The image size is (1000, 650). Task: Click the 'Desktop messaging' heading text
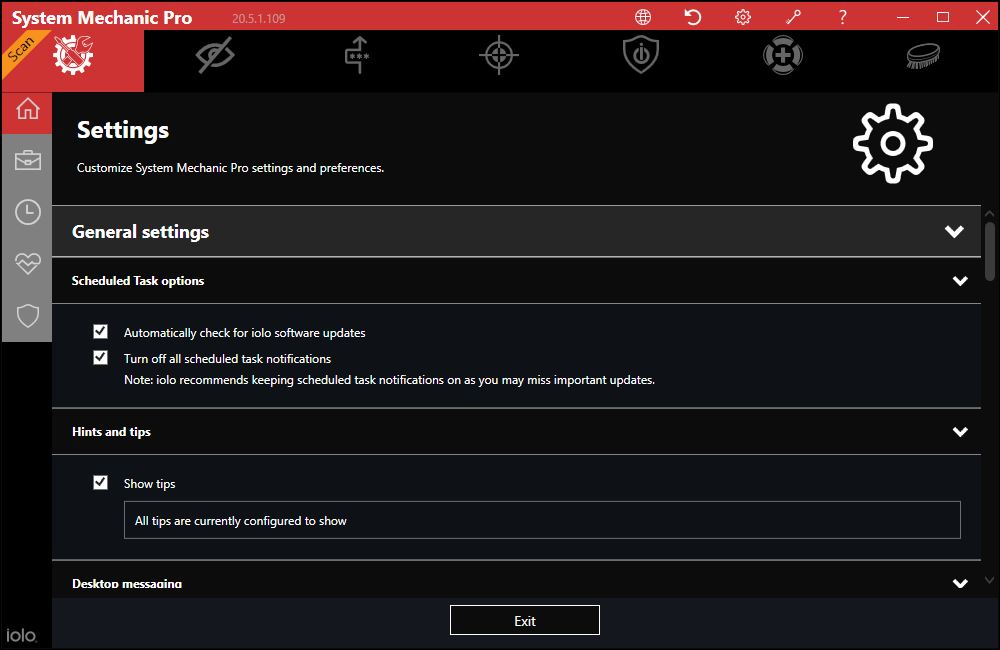[x=127, y=583]
